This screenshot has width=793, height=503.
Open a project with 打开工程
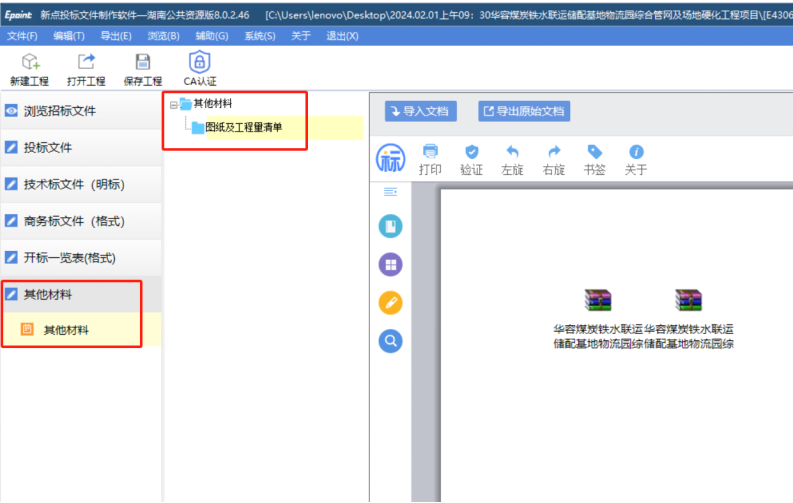[86, 69]
